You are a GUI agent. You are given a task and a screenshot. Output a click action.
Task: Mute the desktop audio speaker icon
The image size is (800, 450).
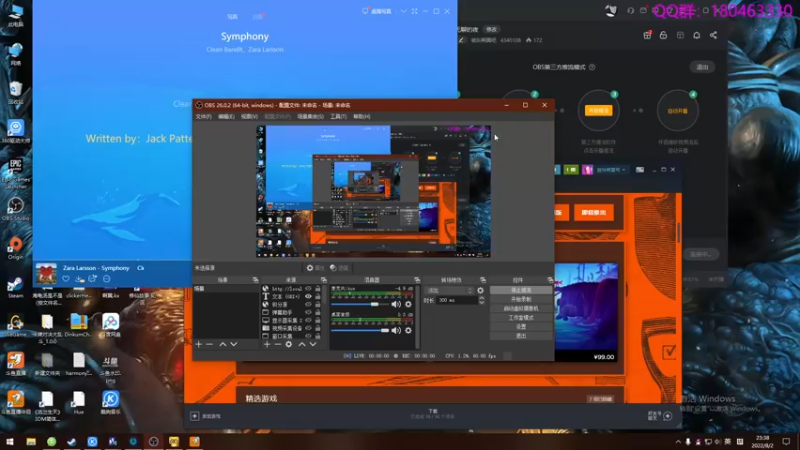pos(396,331)
